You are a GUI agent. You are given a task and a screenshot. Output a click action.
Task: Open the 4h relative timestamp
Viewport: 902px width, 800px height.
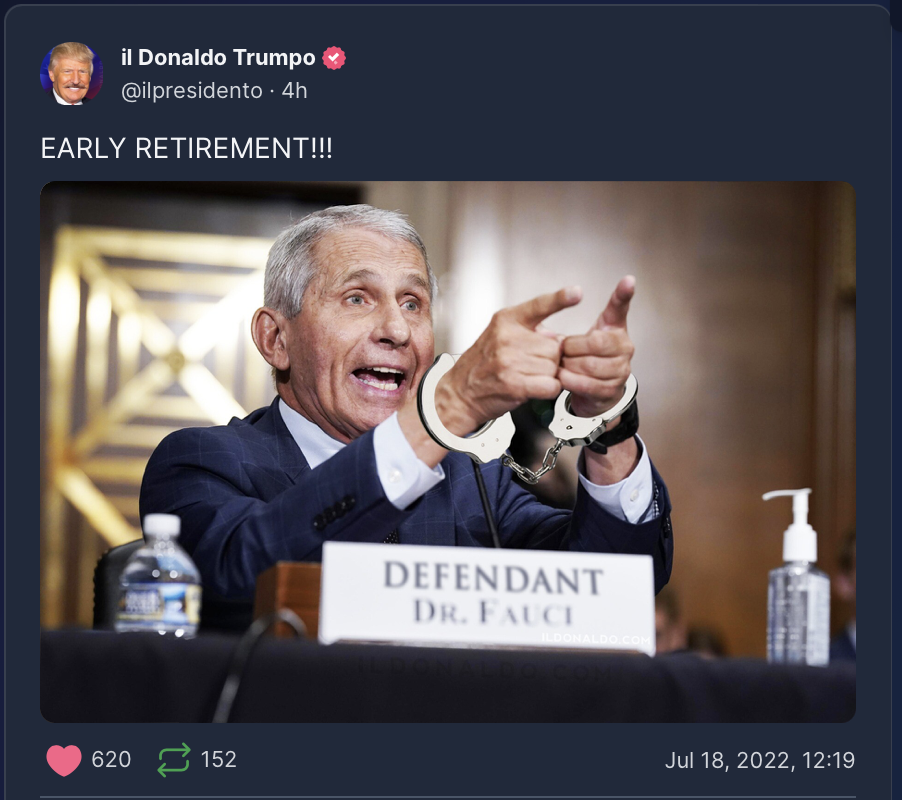click(x=295, y=91)
